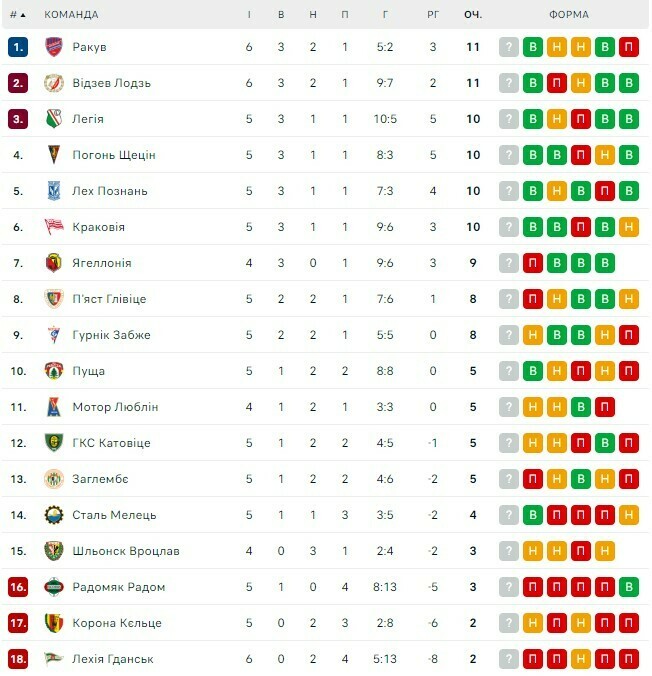
Task: Sort standings by РГ goal difference header
Action: 433,15
